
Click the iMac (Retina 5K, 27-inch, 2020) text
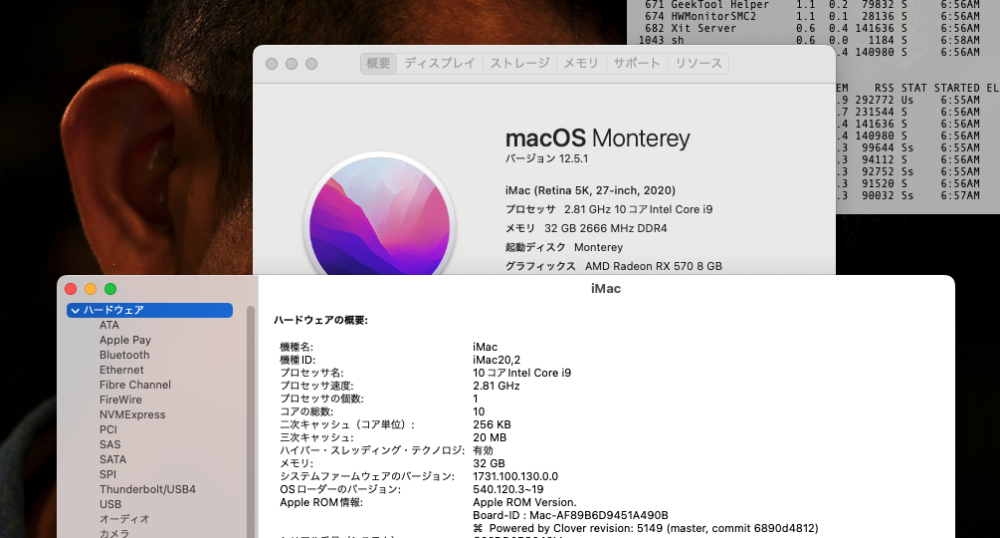(x=590, y=191)
